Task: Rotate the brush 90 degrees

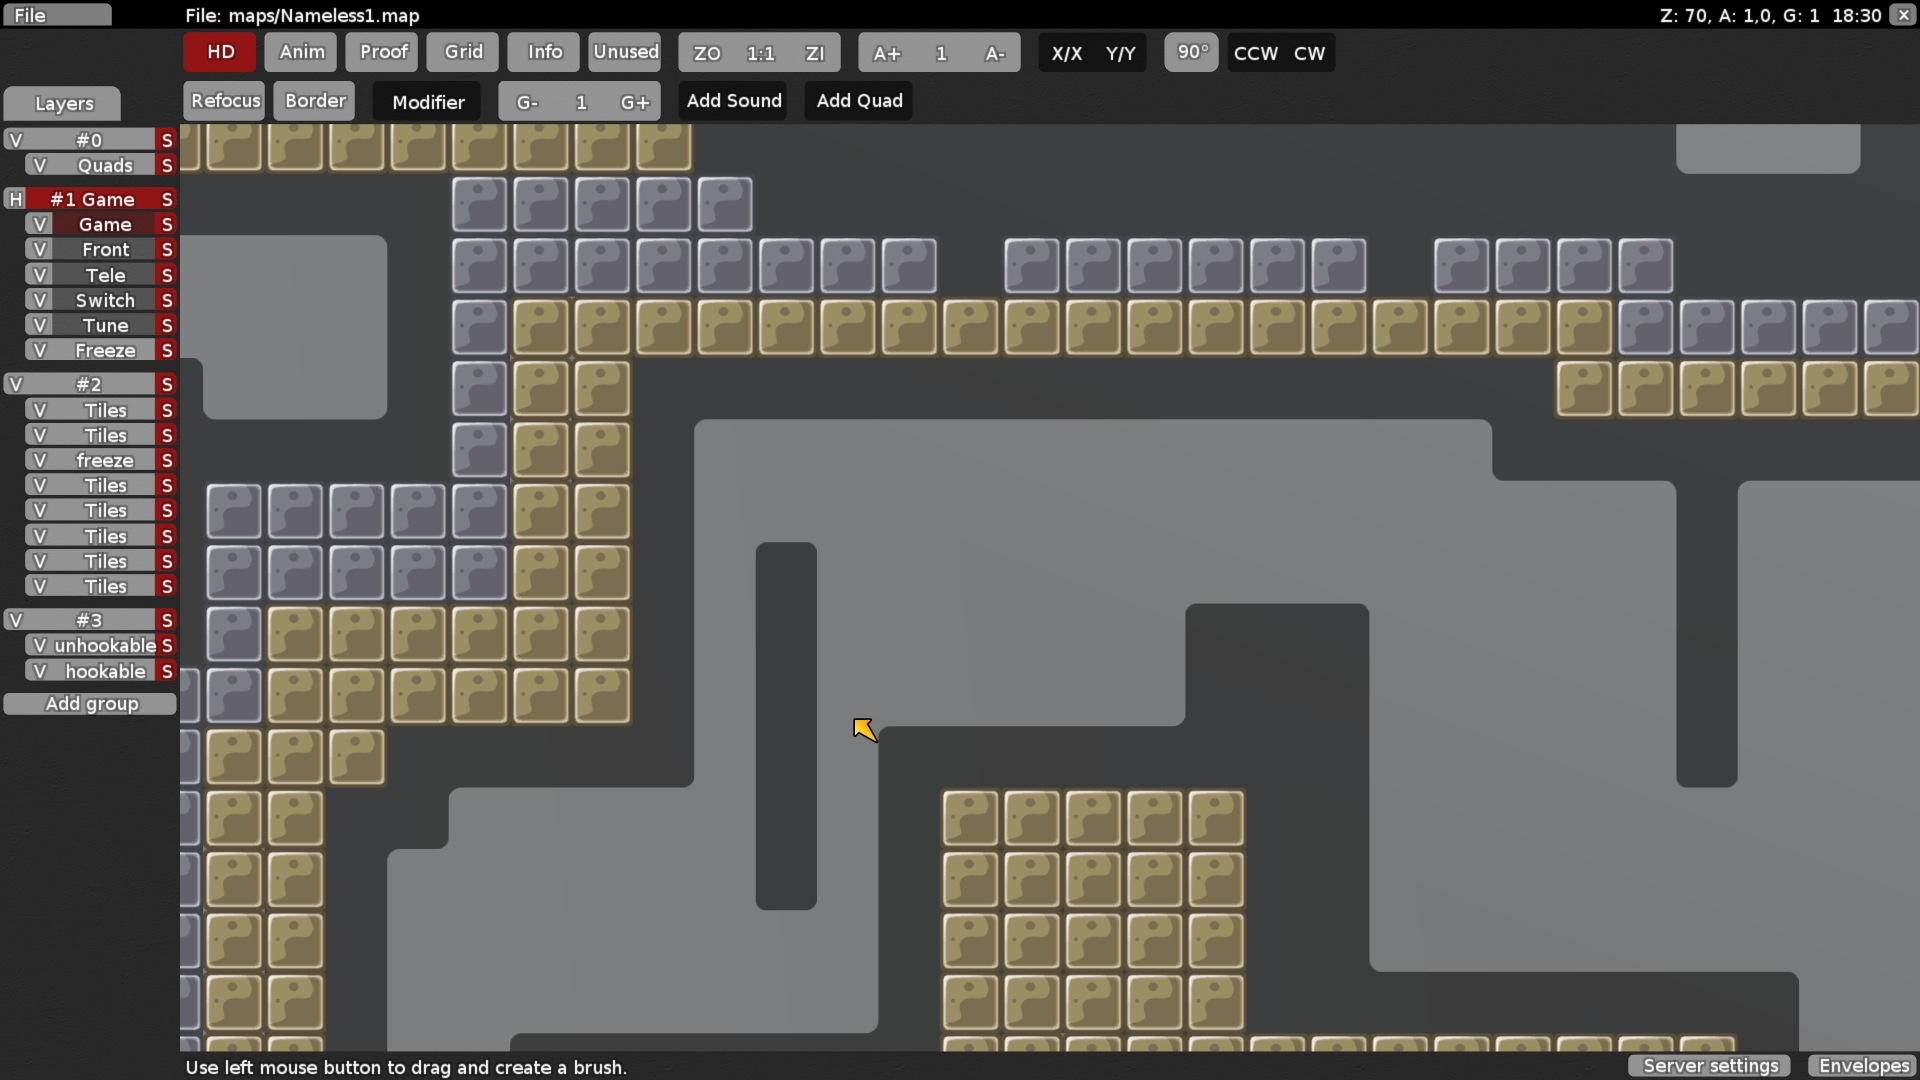Action: tap(1190, 52)
